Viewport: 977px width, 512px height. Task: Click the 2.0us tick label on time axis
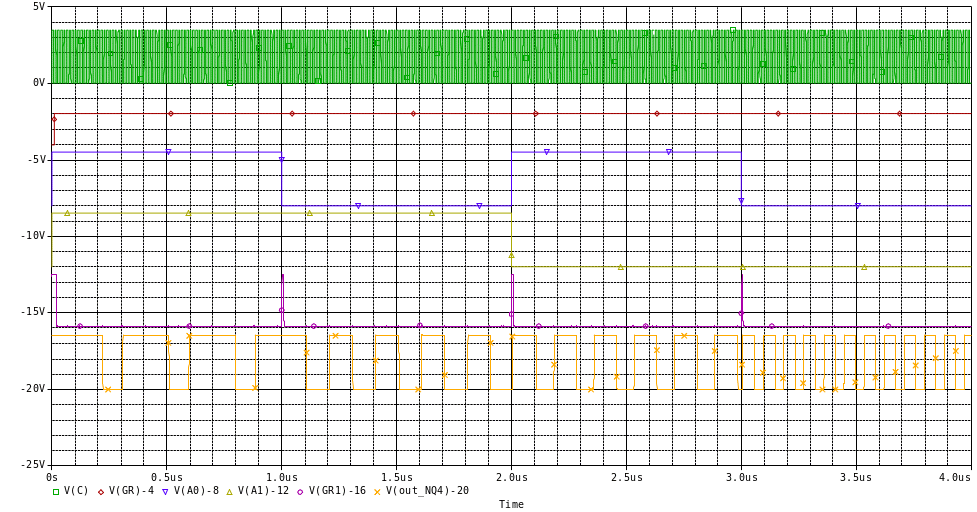point(510,479)
